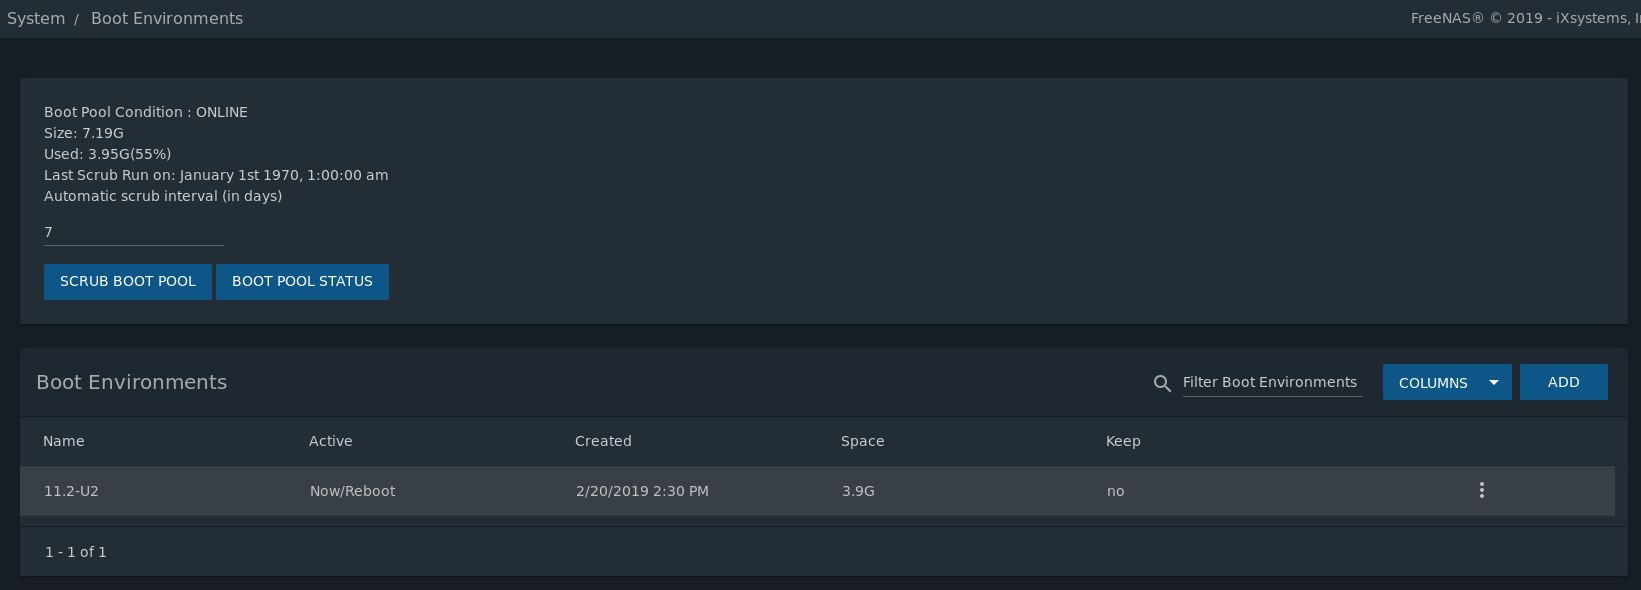
Task: Click the search magnifier icon
Action: click(x=1162, y=383)
